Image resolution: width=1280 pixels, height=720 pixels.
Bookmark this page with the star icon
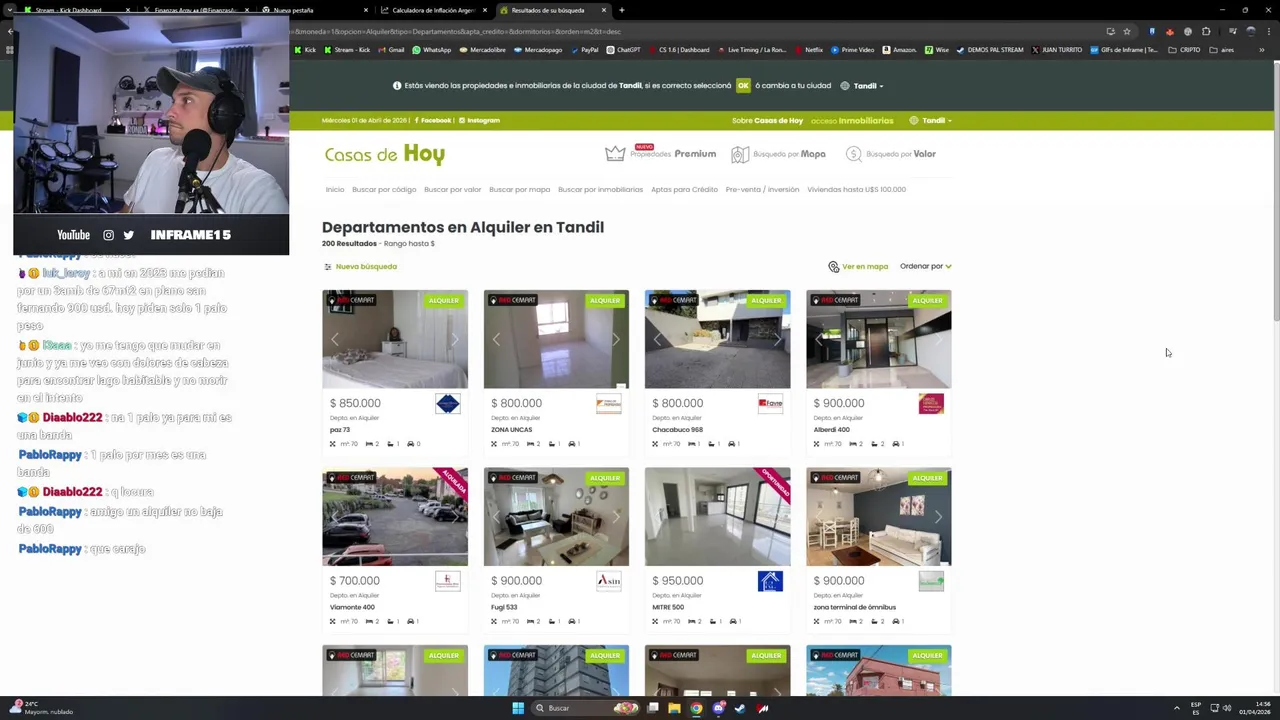coord(1127,31)
